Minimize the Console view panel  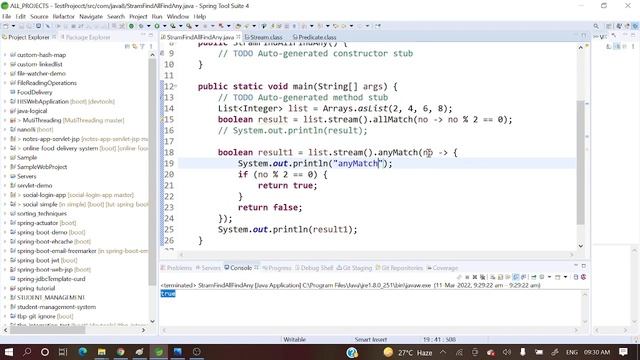[x=576, y=265]
